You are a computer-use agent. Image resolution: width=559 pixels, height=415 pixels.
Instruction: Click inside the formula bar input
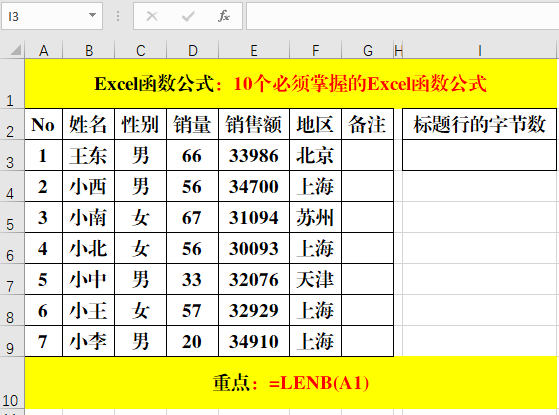click(x=402, y=16)
